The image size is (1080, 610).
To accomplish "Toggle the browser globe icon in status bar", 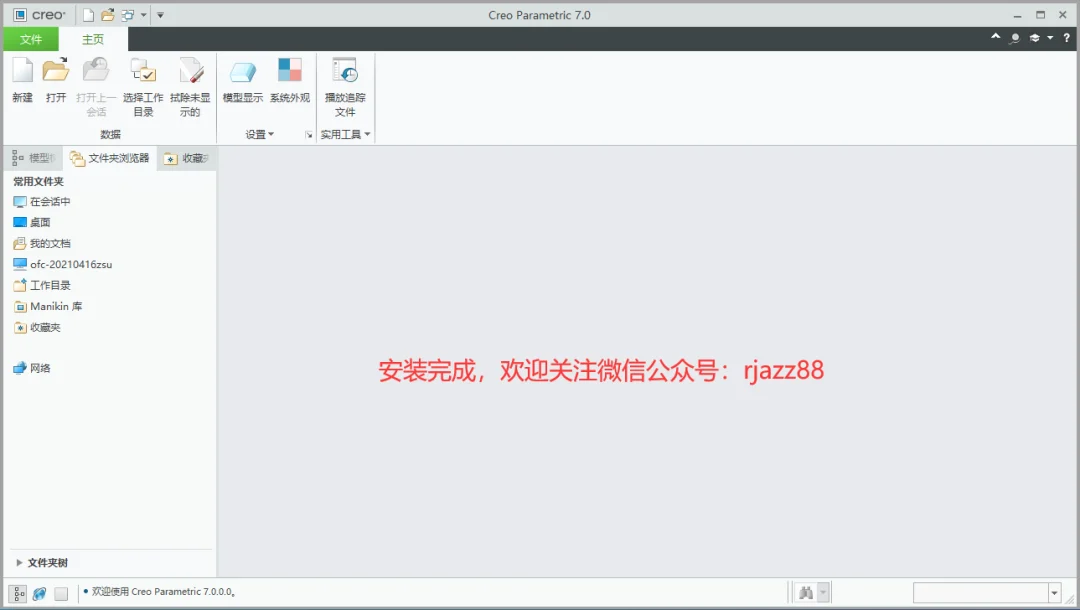I will click(39, 593).
